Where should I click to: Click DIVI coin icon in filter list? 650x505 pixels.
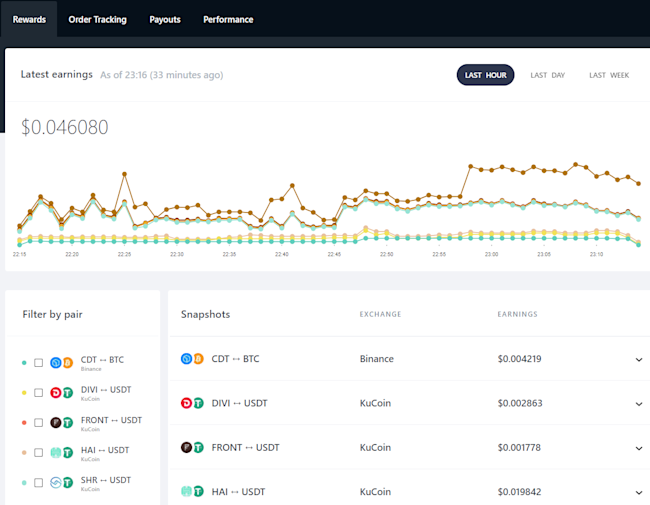click(x=56, y=393)
